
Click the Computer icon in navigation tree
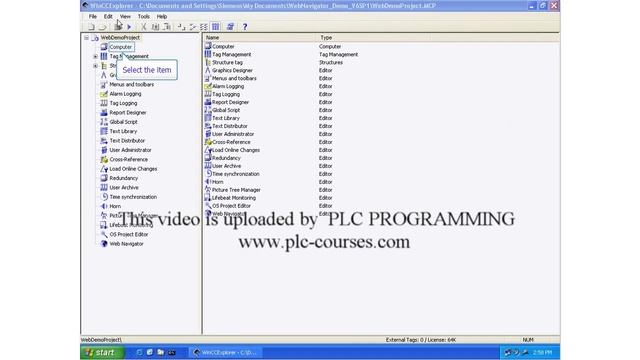point(104,47)
